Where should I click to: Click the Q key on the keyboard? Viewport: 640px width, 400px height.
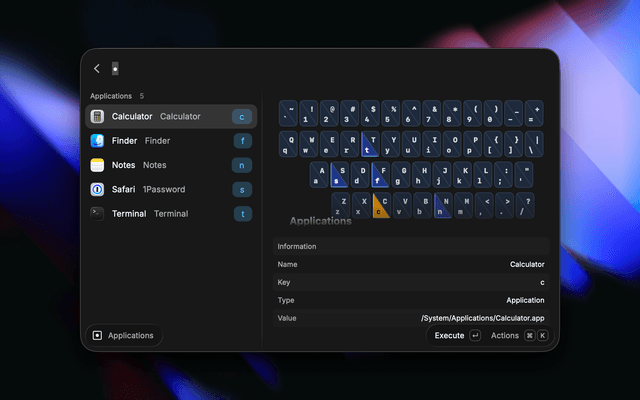click(288, 144)
